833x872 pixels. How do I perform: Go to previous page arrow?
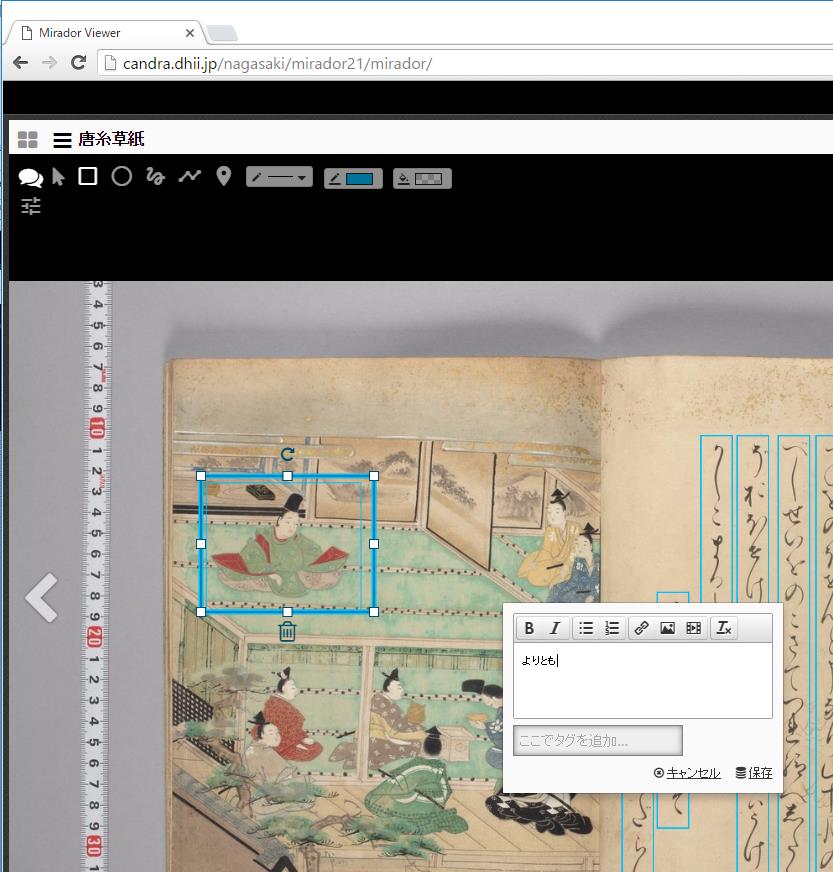[x=42, y=598]
